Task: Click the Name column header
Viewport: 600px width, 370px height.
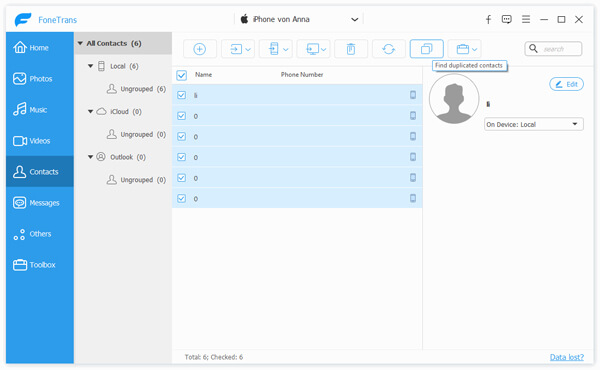Action: click(204, 75)
